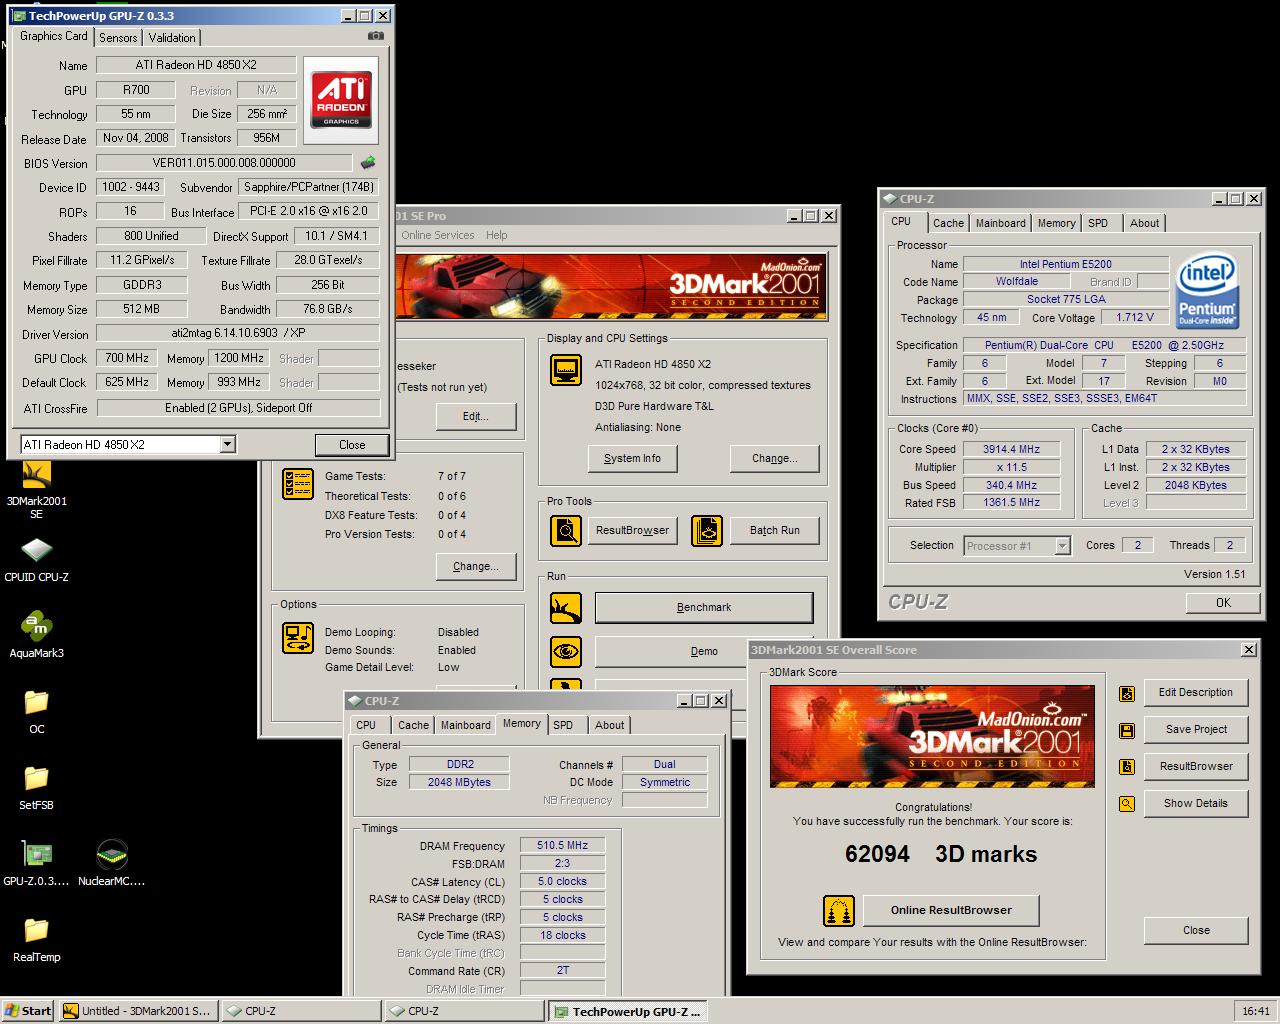
Task: Click the Show Details magnifier icon
Action: (1127, 804)
